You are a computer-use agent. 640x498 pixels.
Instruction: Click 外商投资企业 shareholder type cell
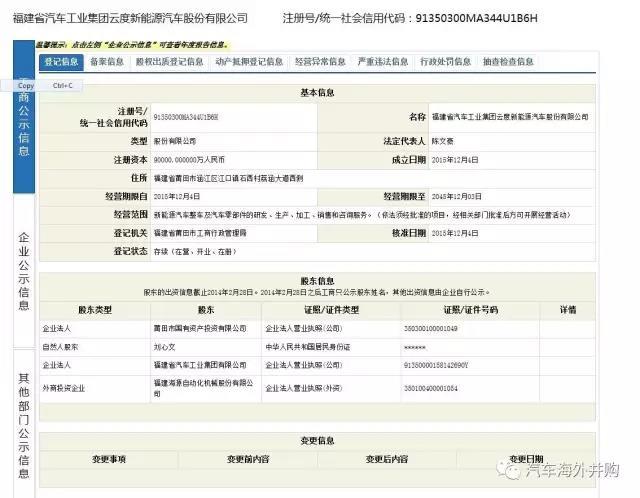pos(64,388)
